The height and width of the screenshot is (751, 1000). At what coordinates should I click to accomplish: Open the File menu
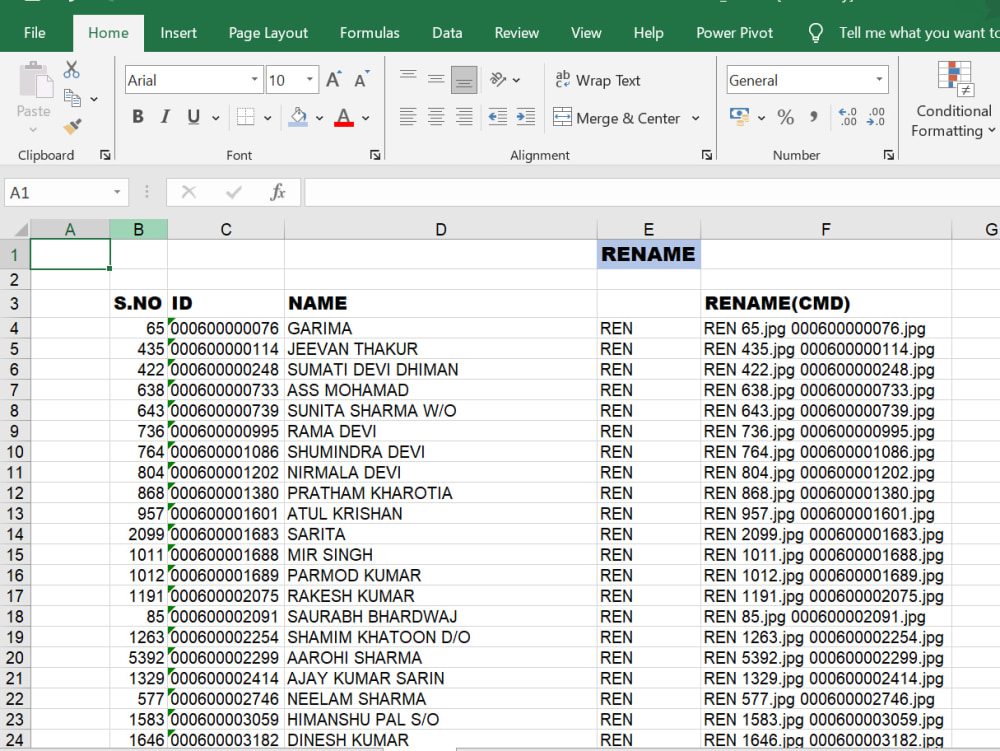click(x=34, y=33)
